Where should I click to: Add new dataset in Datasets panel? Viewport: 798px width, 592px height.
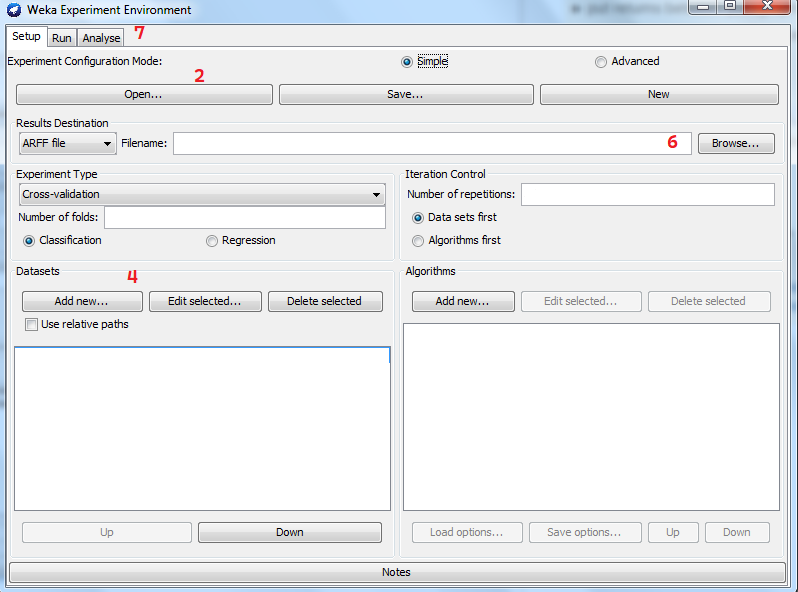pyautogui.click(x=82, y=301)
